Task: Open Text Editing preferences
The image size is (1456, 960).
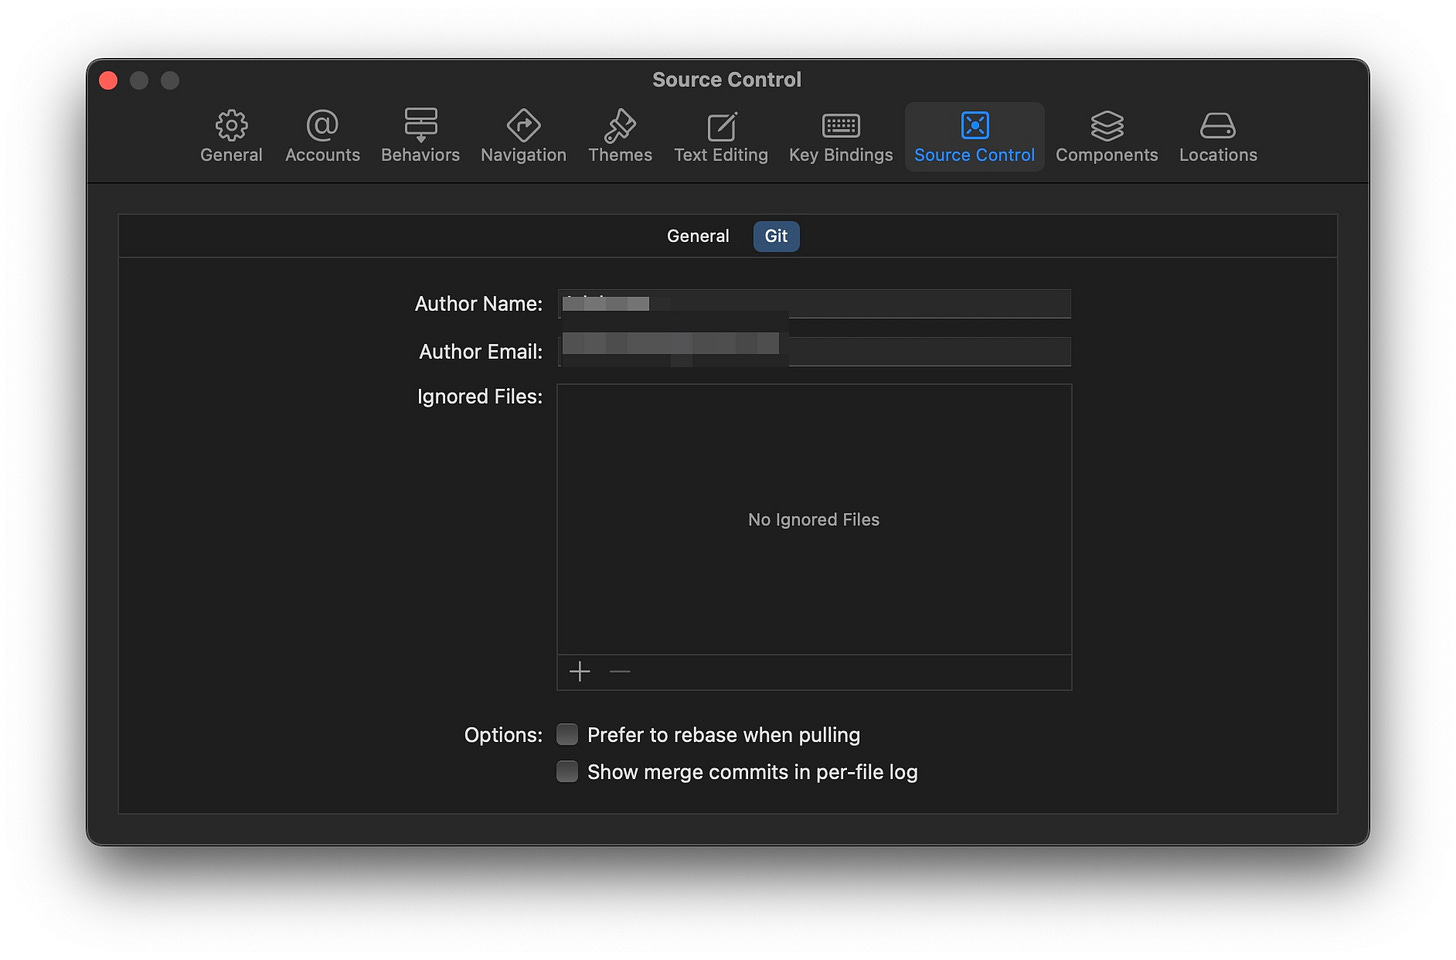Action: [721, 136]
